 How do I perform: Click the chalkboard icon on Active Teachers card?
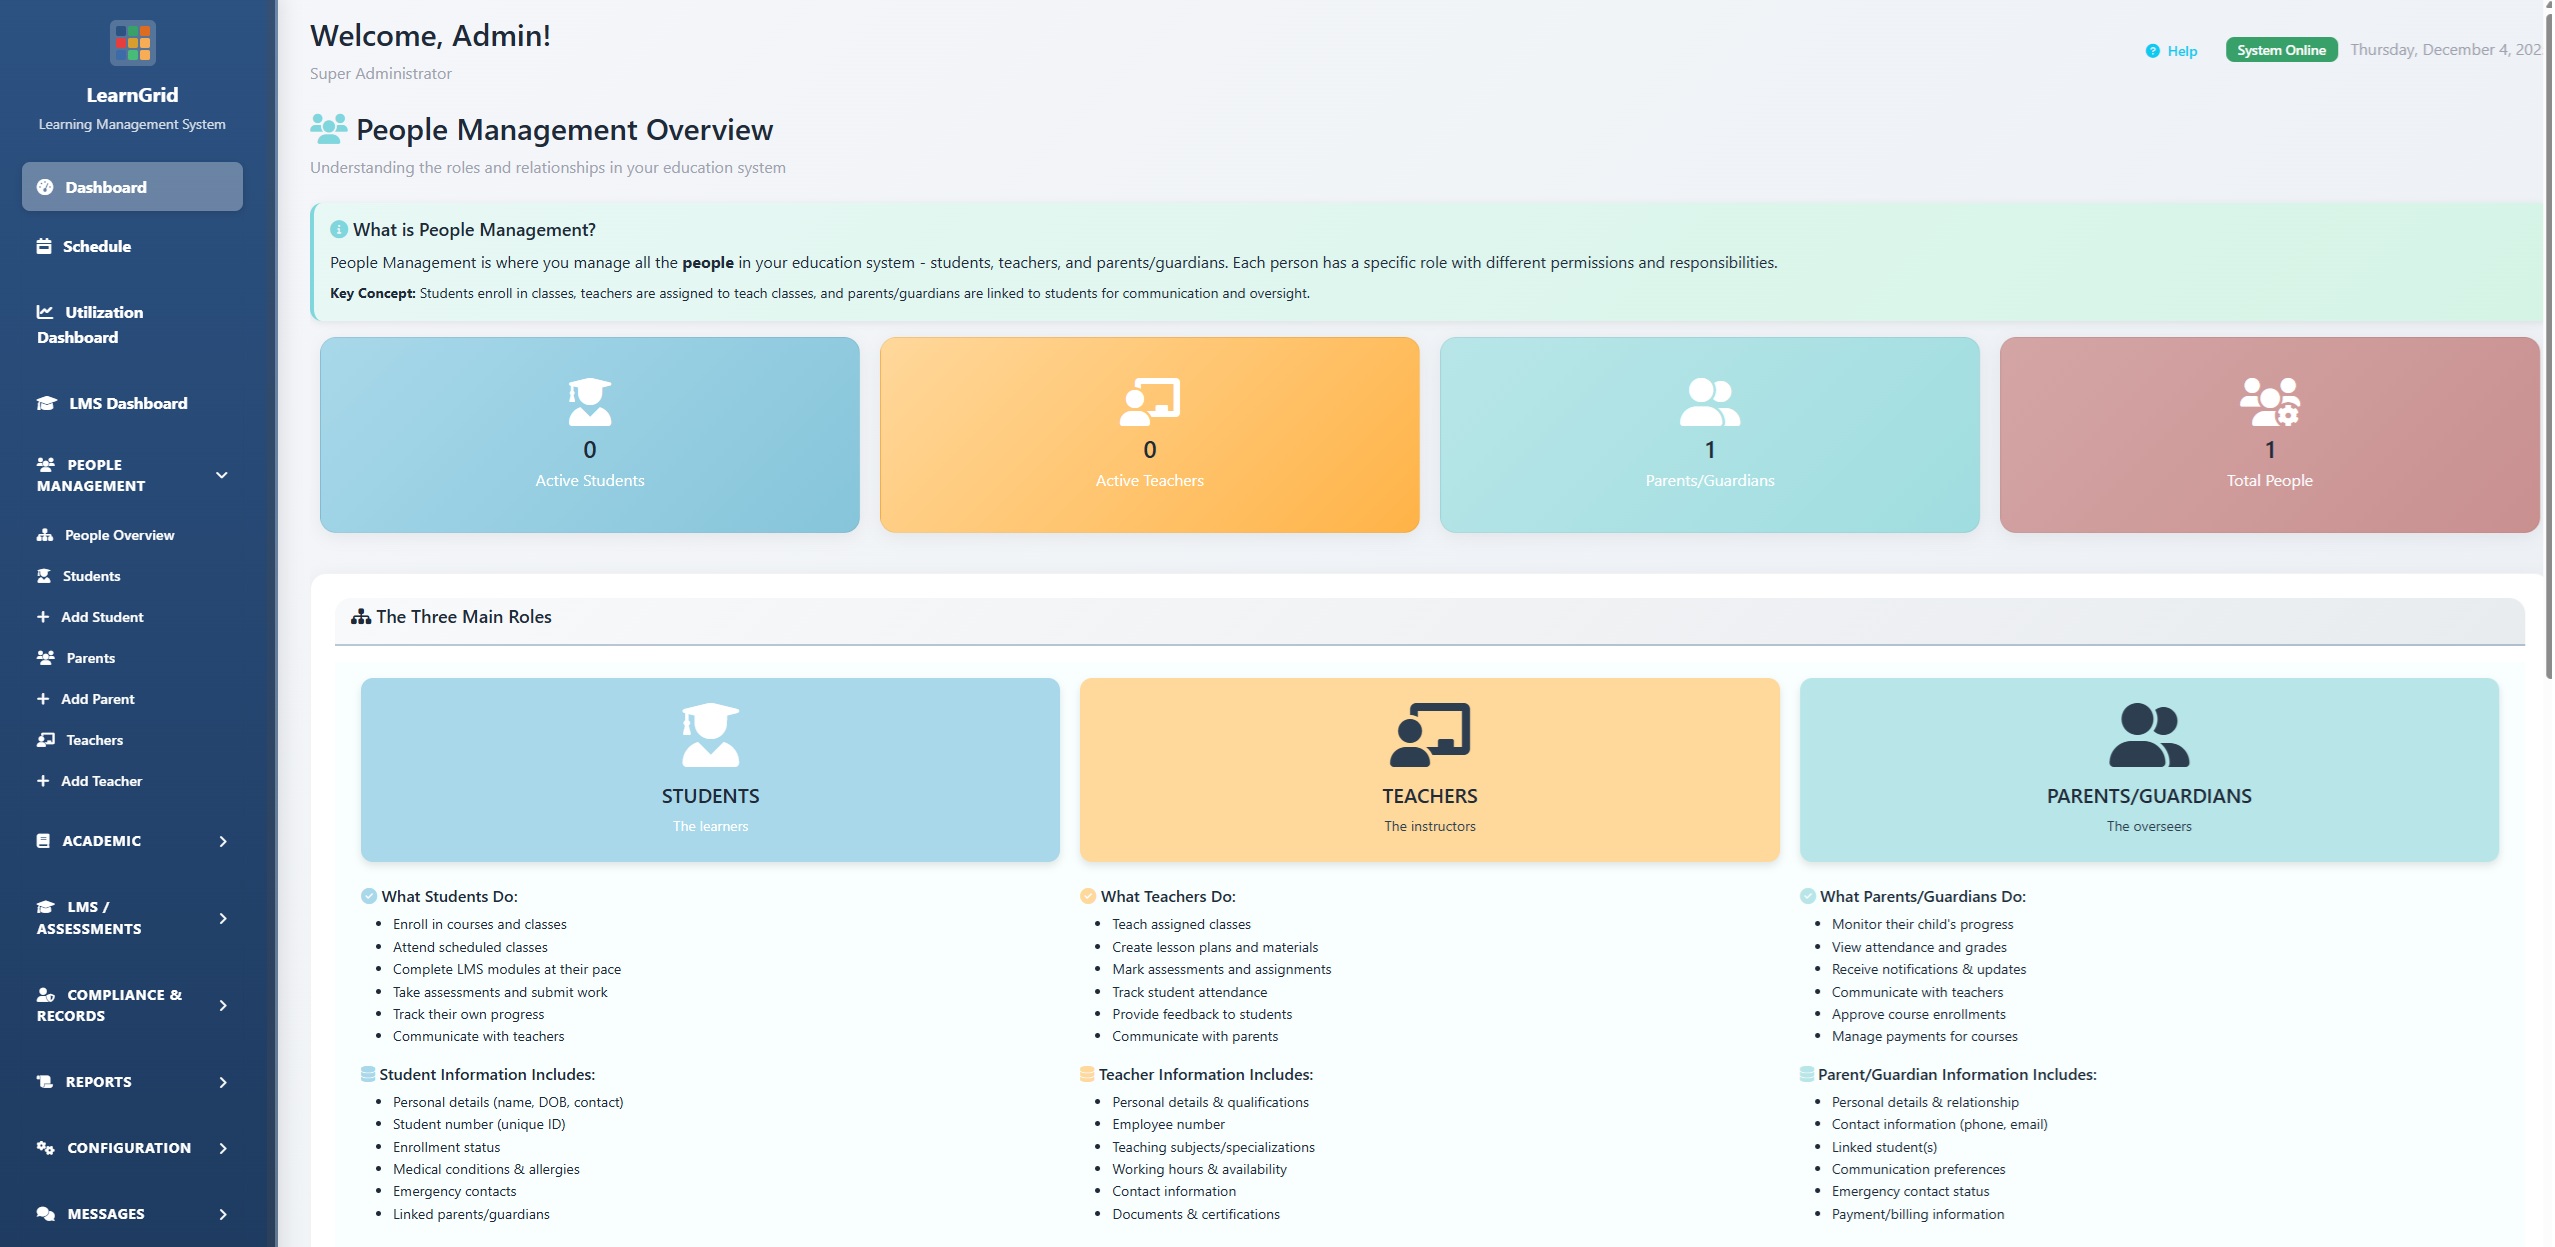[1149, 402]
